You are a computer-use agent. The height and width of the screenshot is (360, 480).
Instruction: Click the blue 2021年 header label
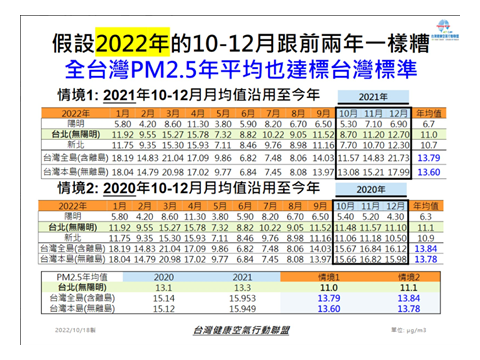[x=373, y=97]
